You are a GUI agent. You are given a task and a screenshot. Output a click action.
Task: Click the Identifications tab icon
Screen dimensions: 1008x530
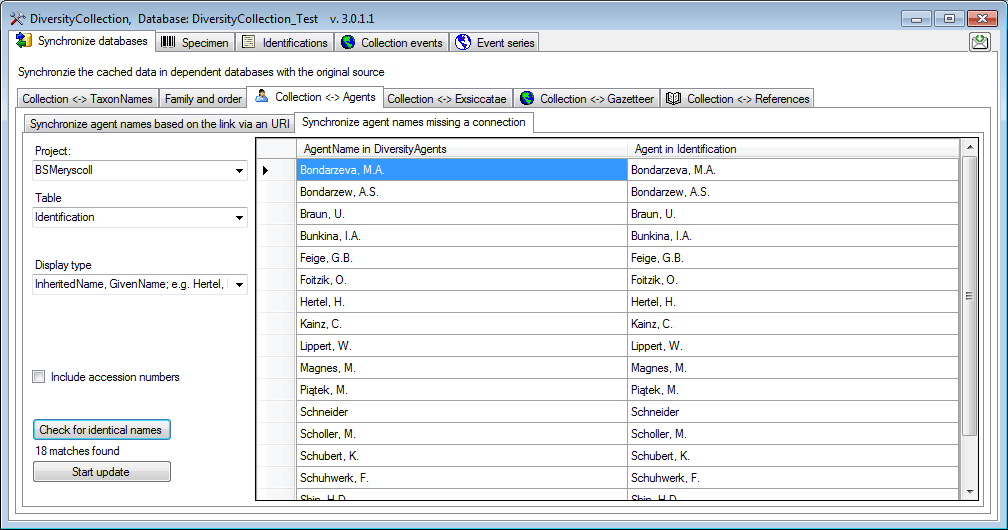tap(248, 42)
